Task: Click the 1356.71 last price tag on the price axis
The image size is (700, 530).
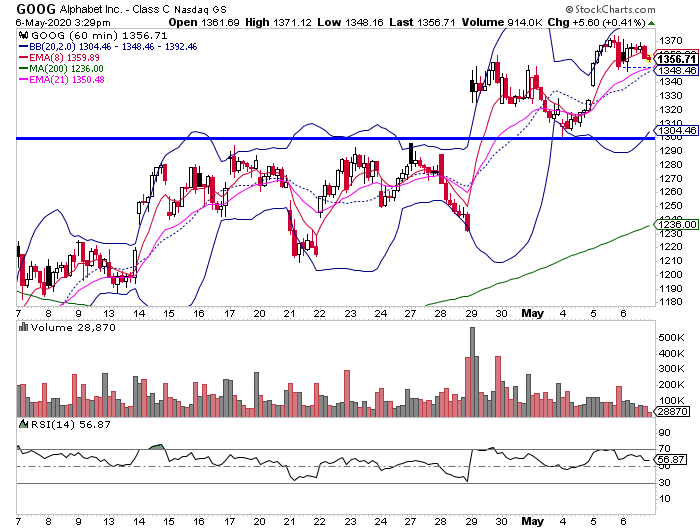Action: (x=677, y=59)
